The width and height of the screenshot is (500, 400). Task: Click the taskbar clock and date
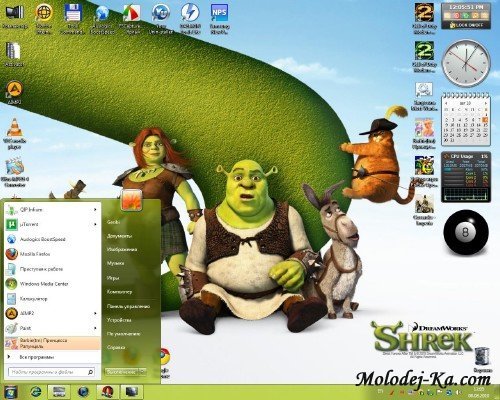coord(478,392)
